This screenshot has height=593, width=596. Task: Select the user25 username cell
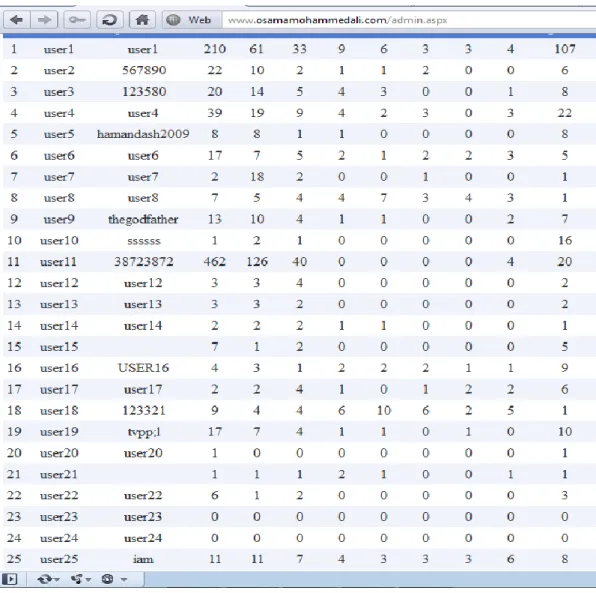coord(59,559)
